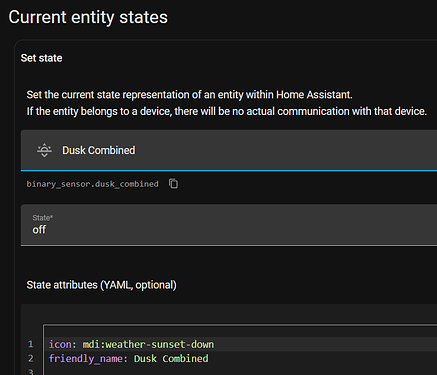This screenshot has height=375, width=437.
Task: Click the State attributes (YAML, optional) label
Action: coord(101,285)
